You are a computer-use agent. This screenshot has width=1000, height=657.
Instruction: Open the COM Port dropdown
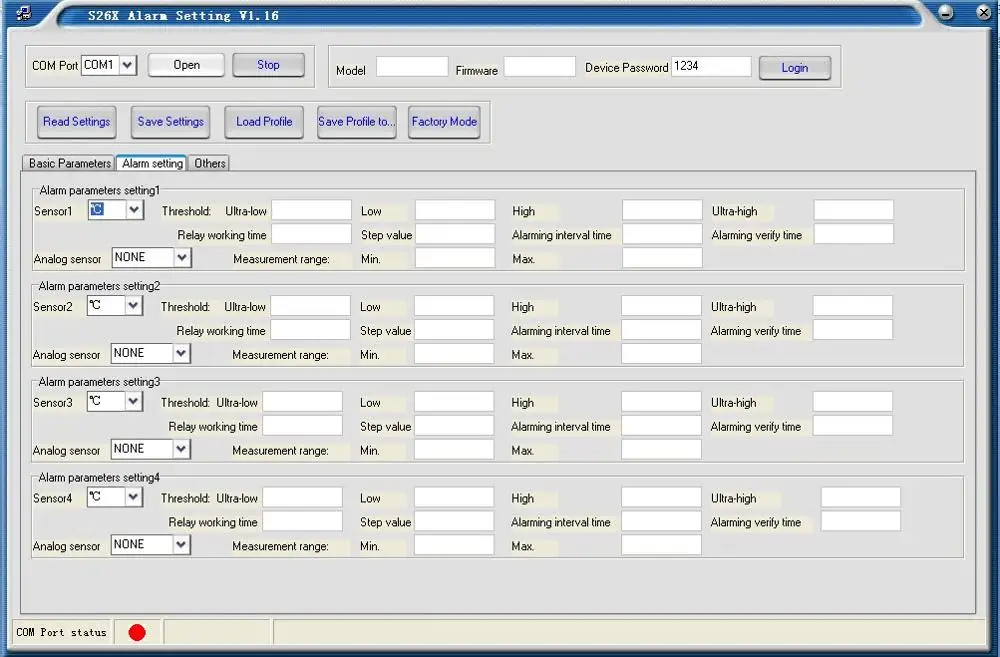(127, 65)
